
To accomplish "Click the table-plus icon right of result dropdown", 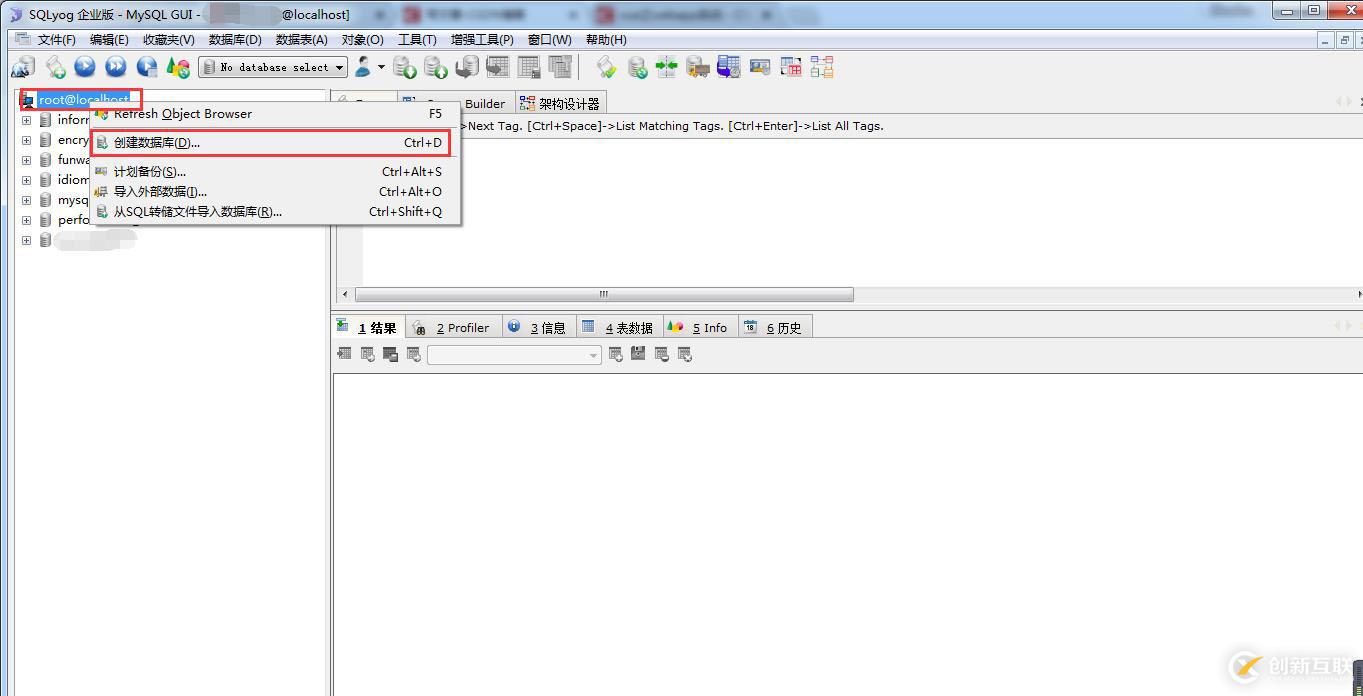I will click(x=616, y=354).
